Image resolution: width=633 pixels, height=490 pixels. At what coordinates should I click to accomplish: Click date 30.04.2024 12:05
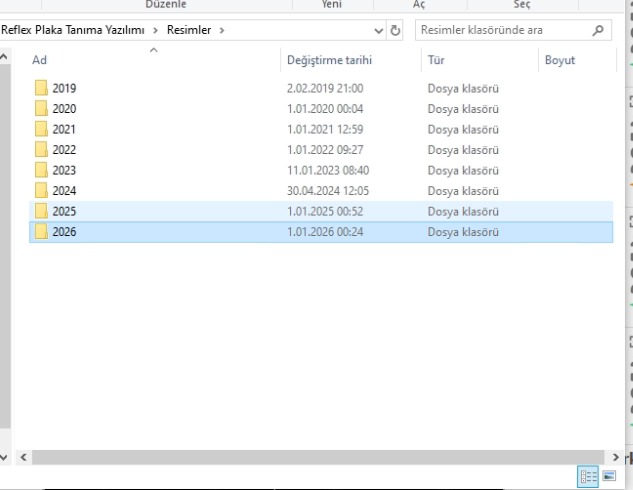point(328,191)
